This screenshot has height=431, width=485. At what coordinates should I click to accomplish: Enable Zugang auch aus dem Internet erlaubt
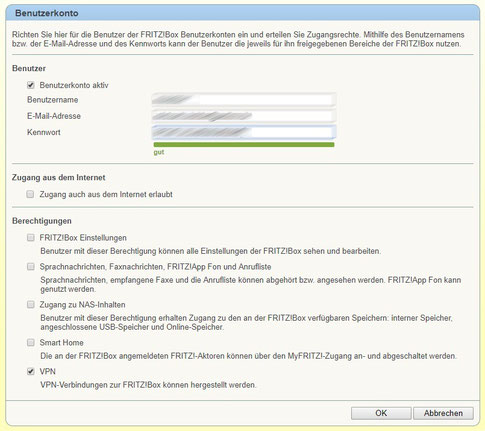(x=30, y=194)
